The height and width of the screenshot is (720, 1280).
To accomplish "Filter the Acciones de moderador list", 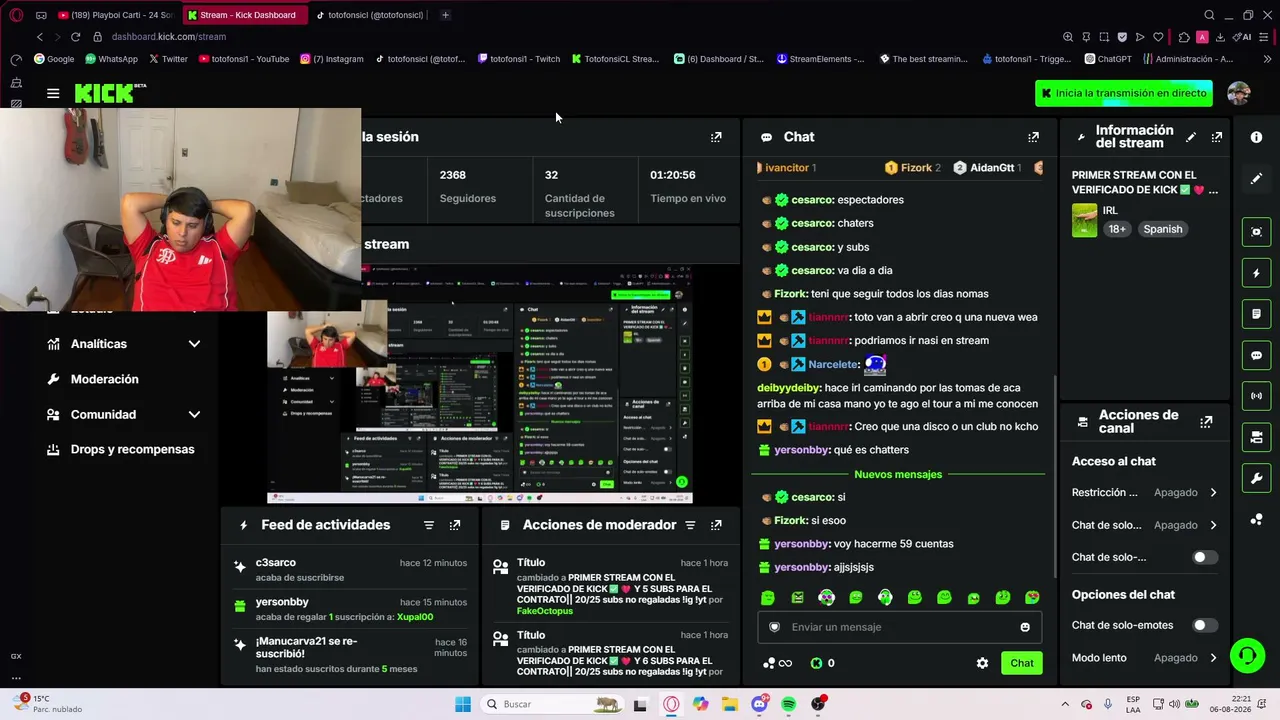I will (x=690, y=525).
